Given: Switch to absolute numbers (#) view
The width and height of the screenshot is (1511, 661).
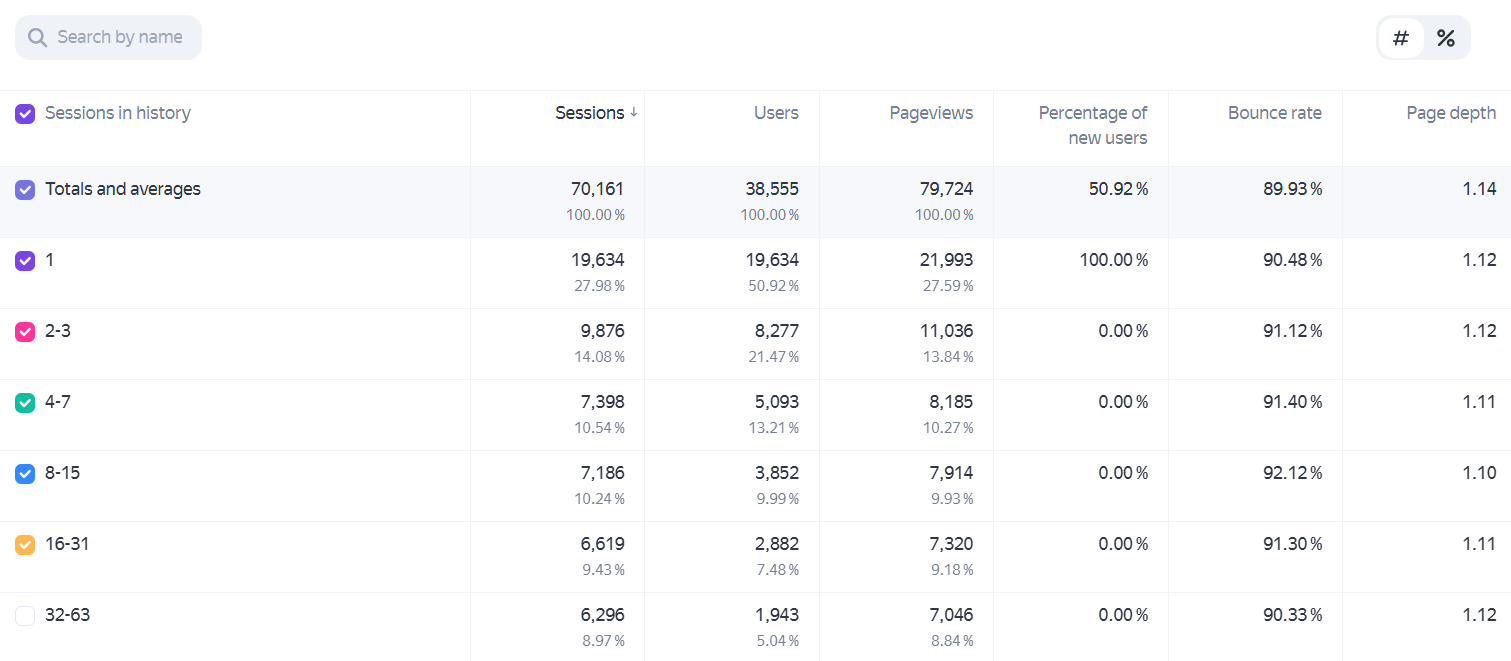Looking at the screenshot, I should 1401,38.
